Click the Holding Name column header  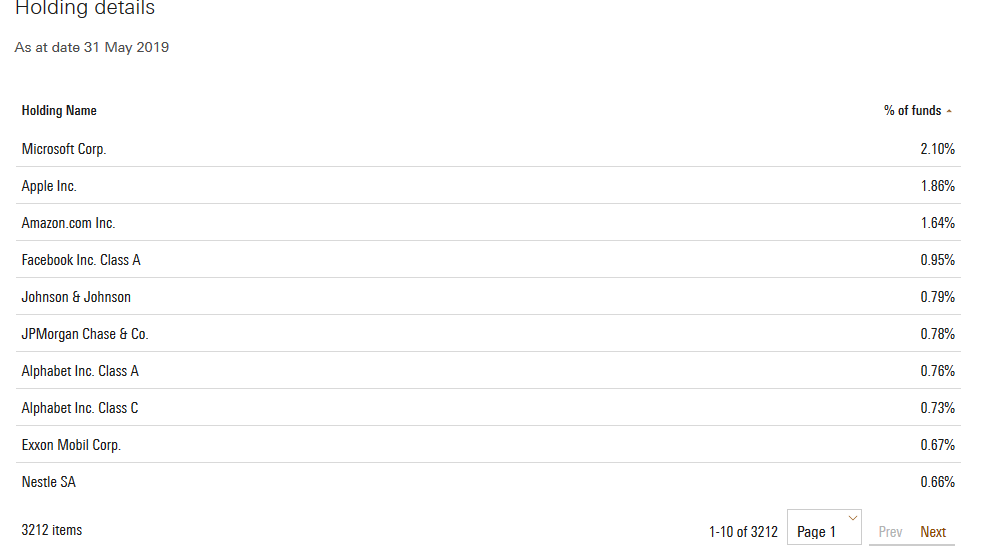pyautogui.click(x=59, y=111)
